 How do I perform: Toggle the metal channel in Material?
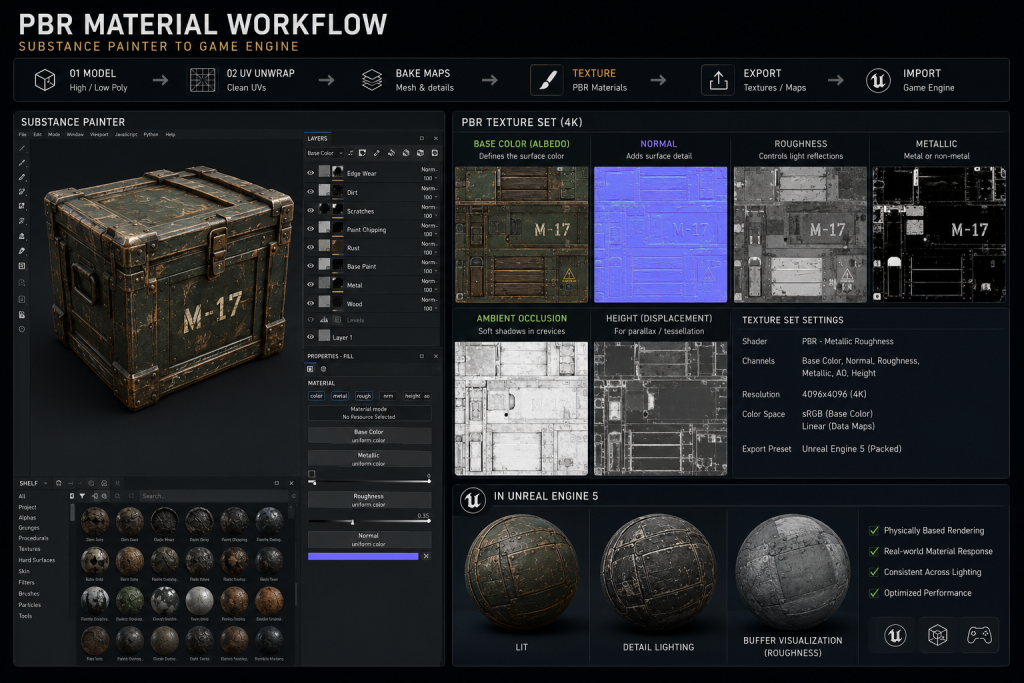click(340, 396)
